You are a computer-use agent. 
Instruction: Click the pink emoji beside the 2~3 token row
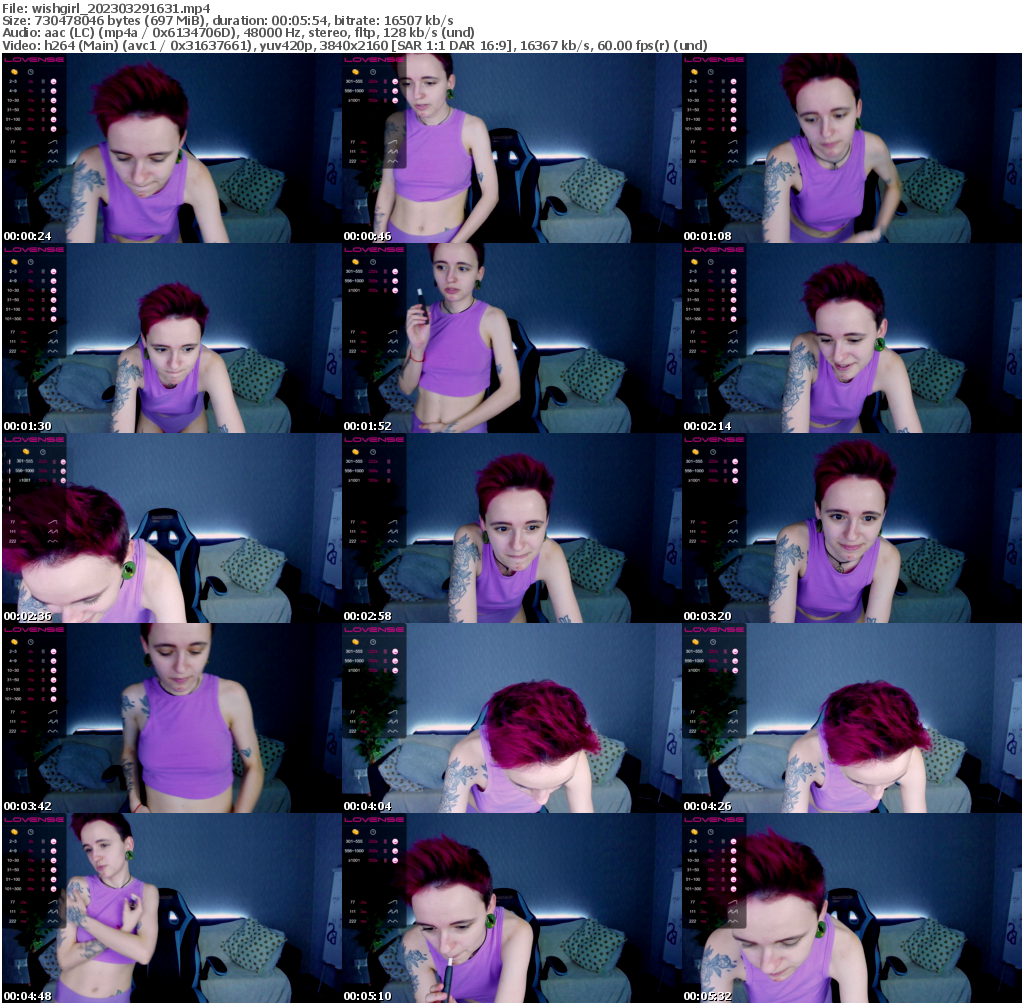[x=53, y=82]
